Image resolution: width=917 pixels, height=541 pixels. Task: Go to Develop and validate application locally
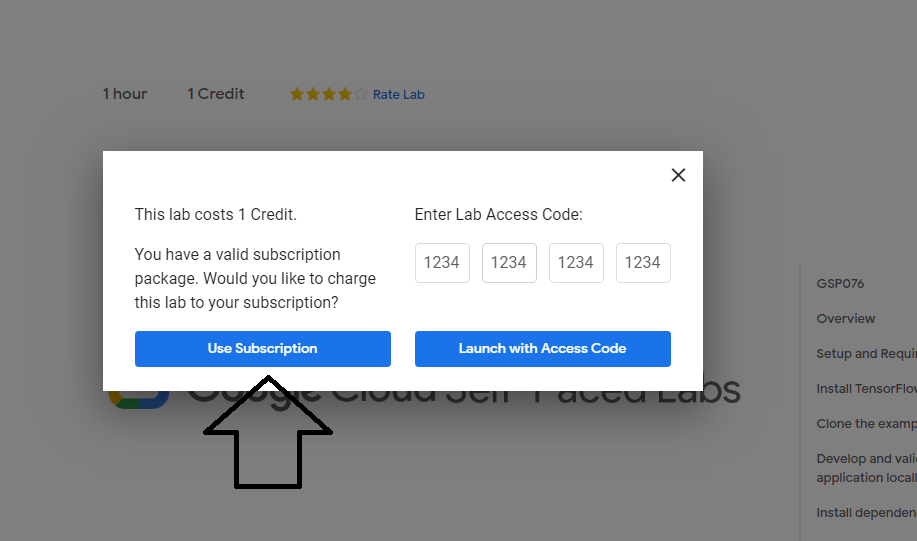(x=867, y=468)
